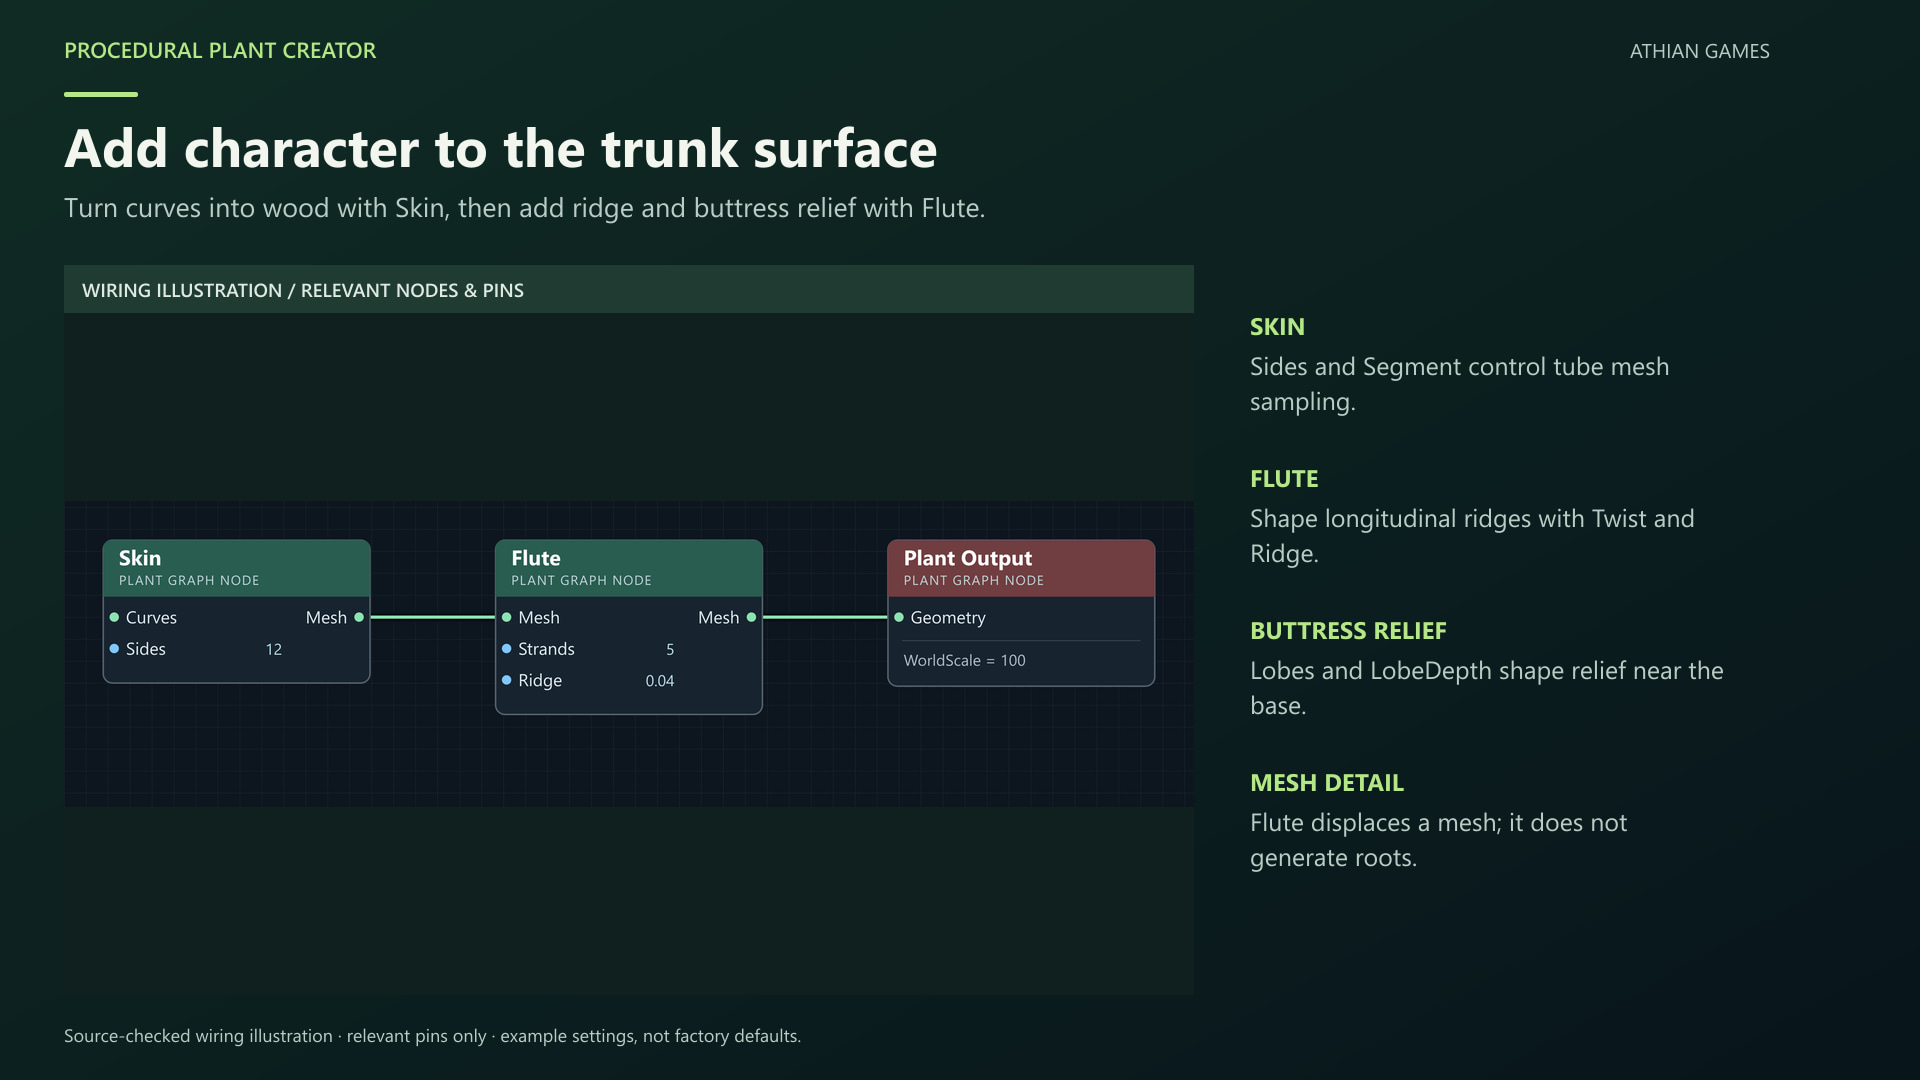
Task: Click the ATHIAN GAMES label
Action: 1700,51
